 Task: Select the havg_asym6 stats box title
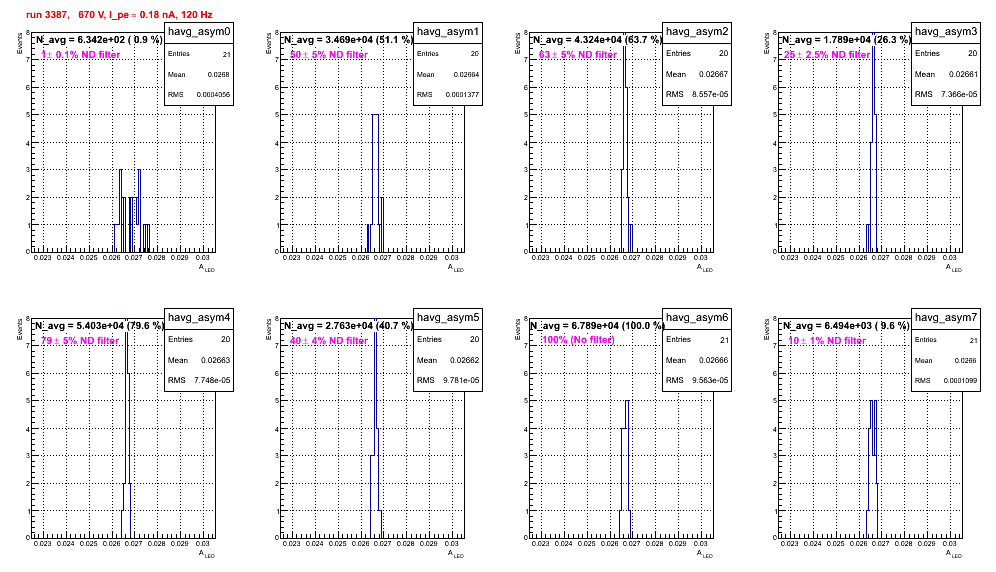[697, 318]
